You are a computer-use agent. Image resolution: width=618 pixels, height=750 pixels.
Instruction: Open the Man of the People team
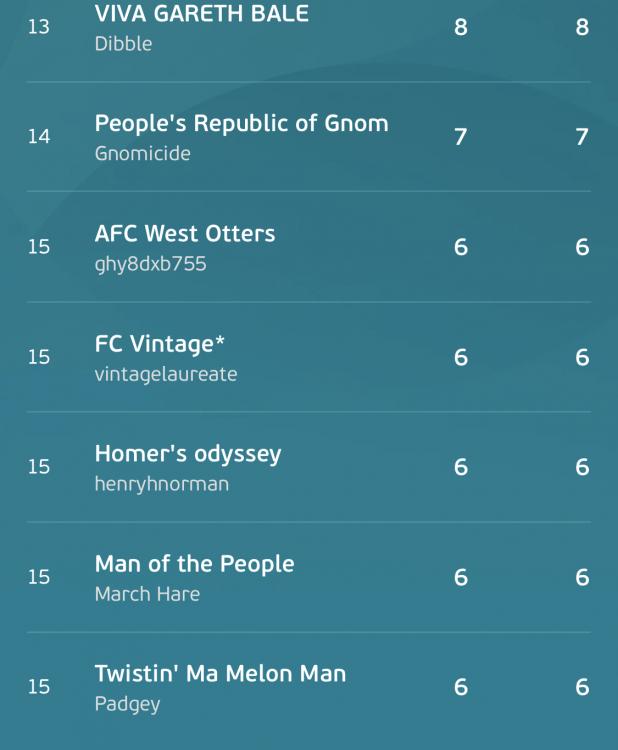point(194,564)
